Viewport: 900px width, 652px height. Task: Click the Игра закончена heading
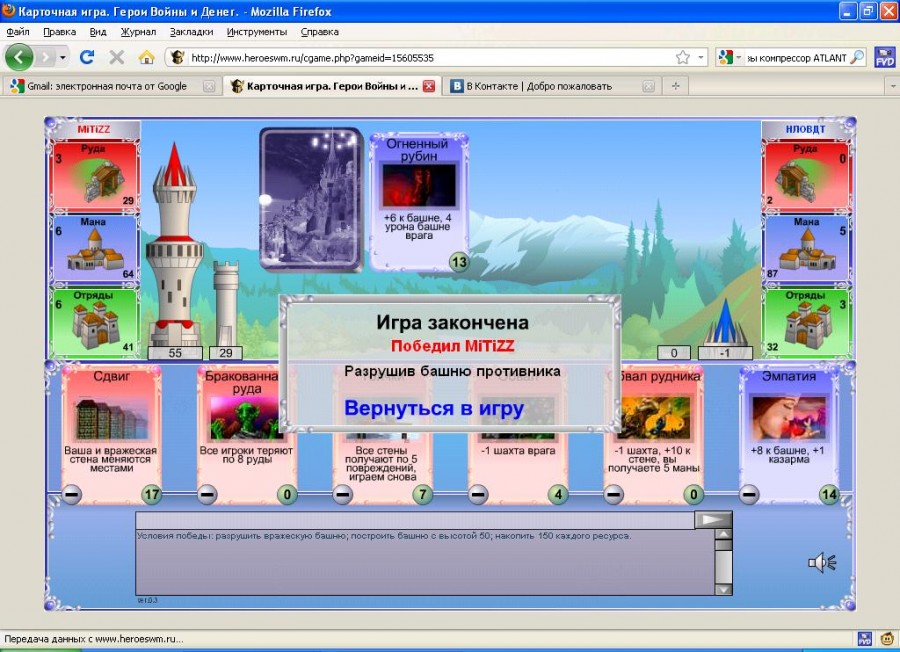452,323
